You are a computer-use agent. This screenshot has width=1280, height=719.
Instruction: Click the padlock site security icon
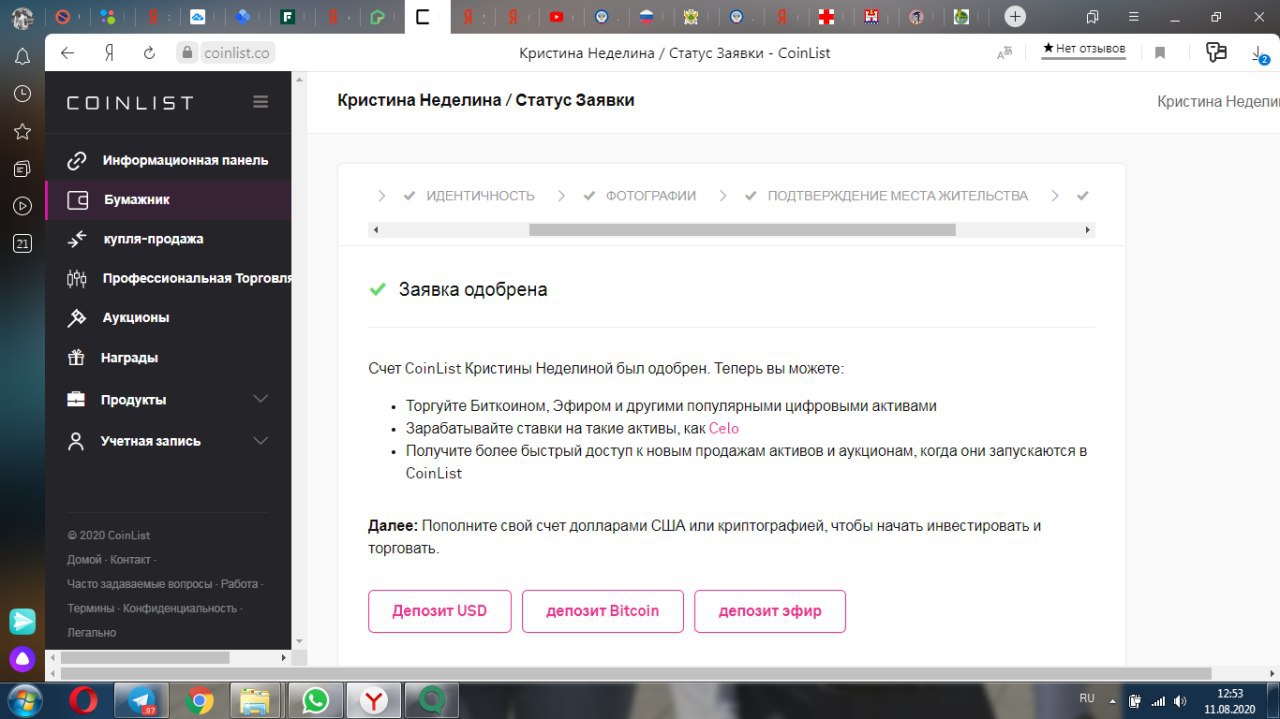click(185, 53)
